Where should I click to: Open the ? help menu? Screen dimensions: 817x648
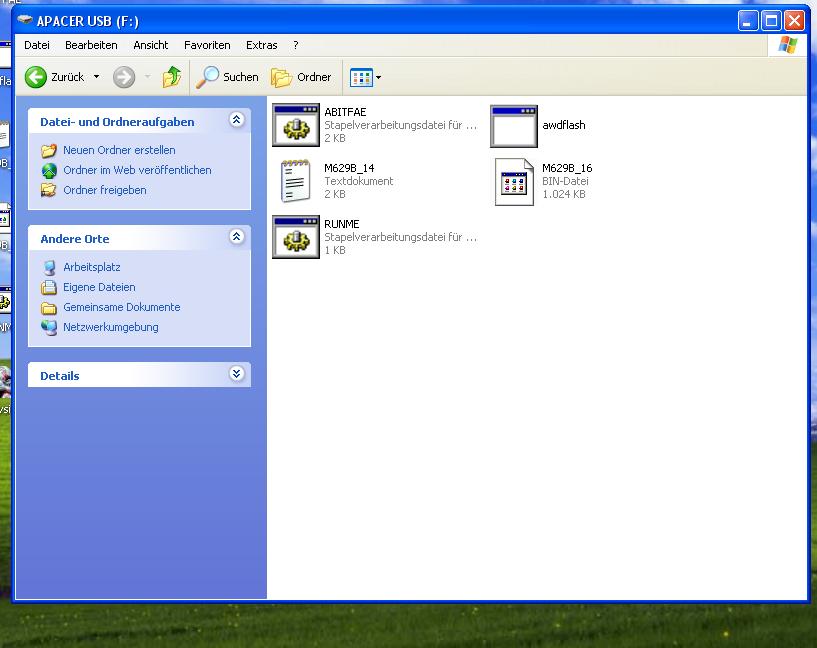296,45
